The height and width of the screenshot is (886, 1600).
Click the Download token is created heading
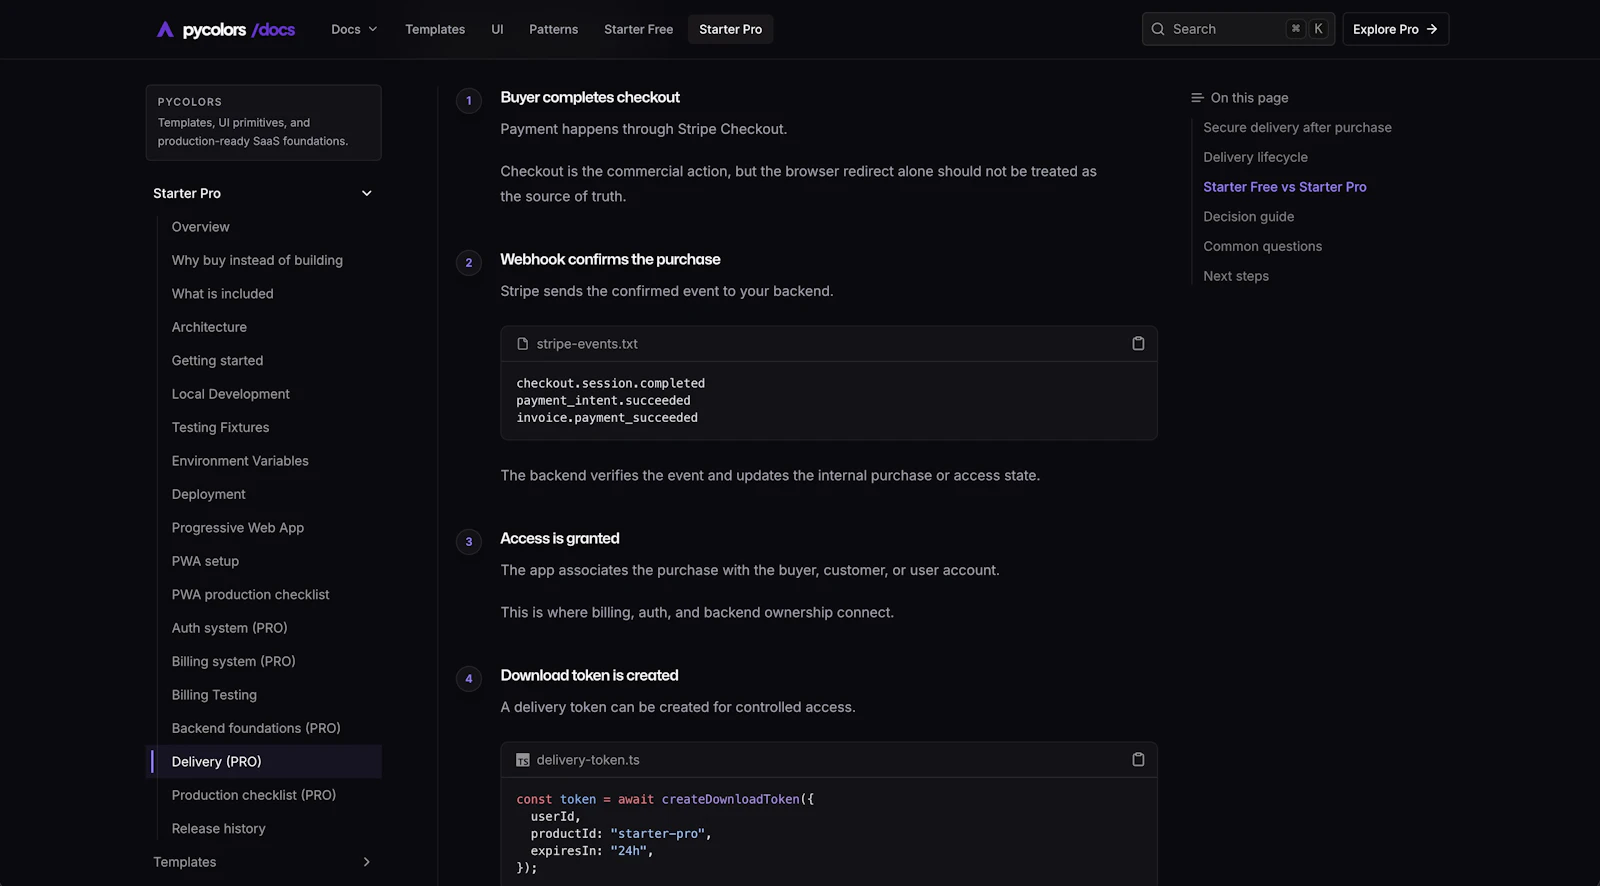point(589,675)
